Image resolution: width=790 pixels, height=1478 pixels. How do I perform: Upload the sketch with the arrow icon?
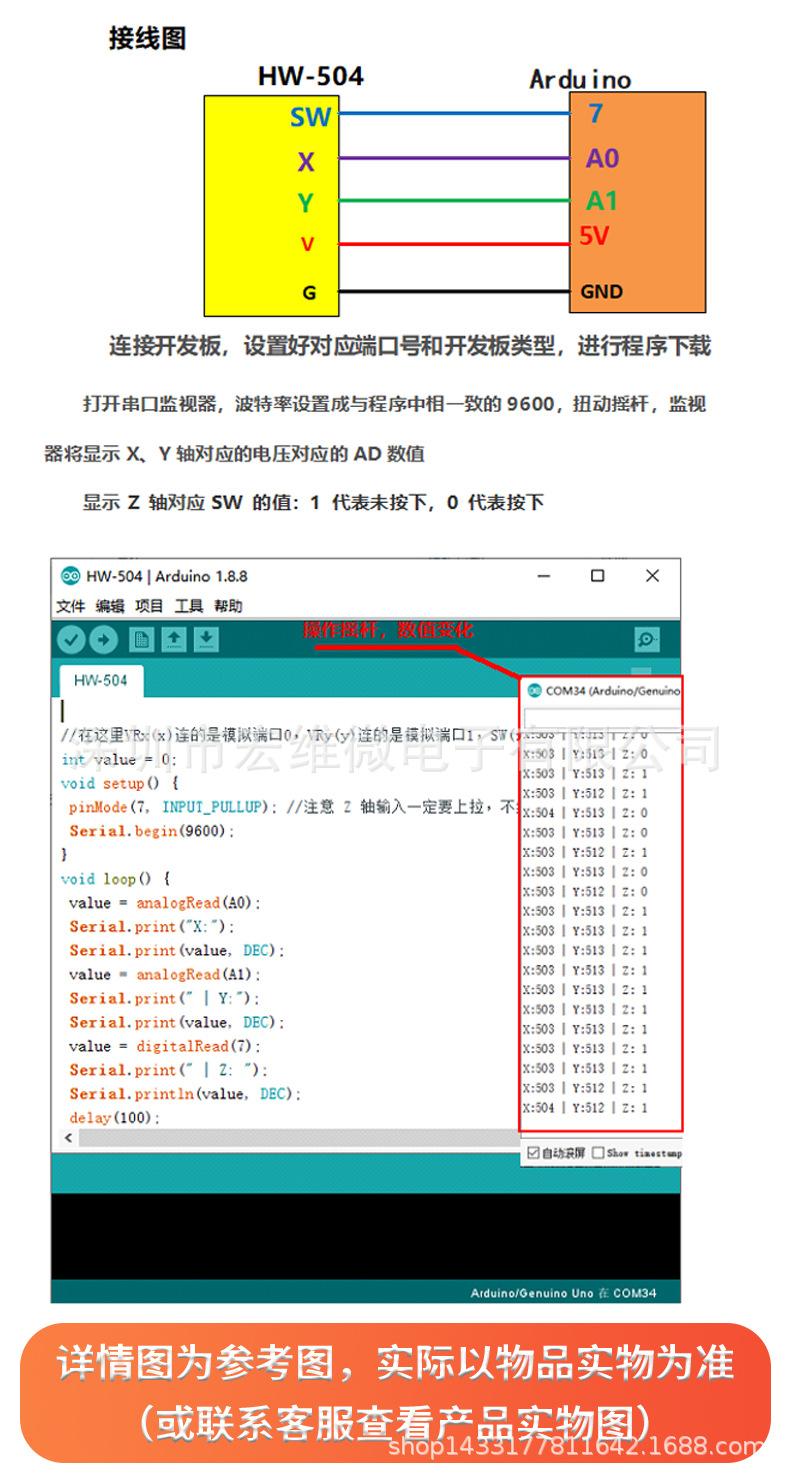(103, 639)
